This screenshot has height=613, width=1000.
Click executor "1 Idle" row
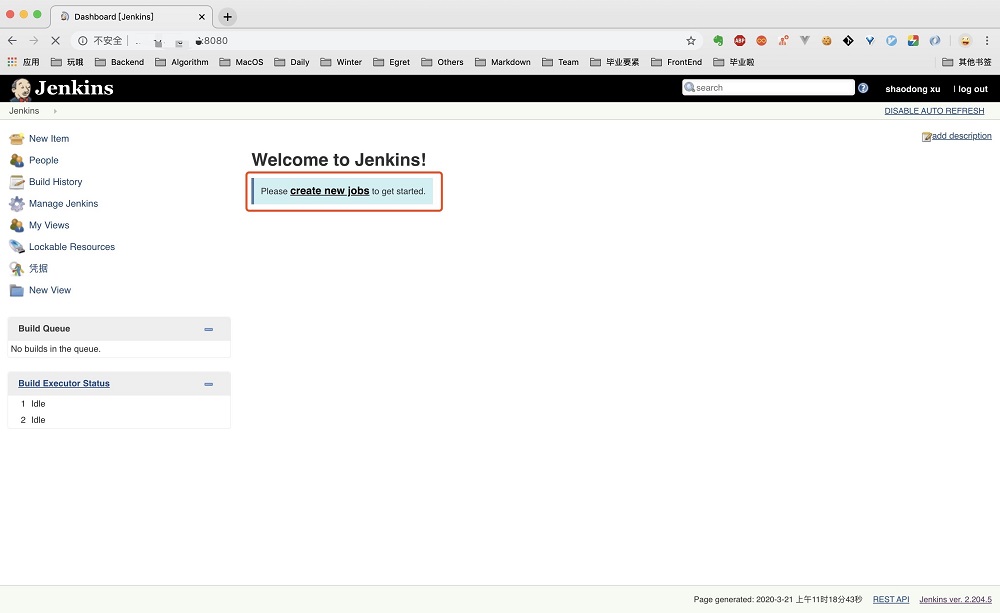point(119,404)
